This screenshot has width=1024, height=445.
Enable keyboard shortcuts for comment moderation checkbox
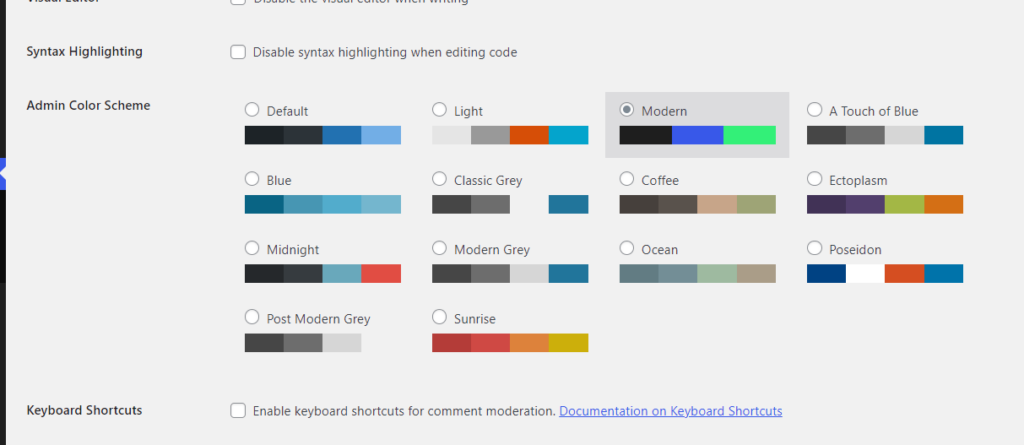click(x=238, y=410)
